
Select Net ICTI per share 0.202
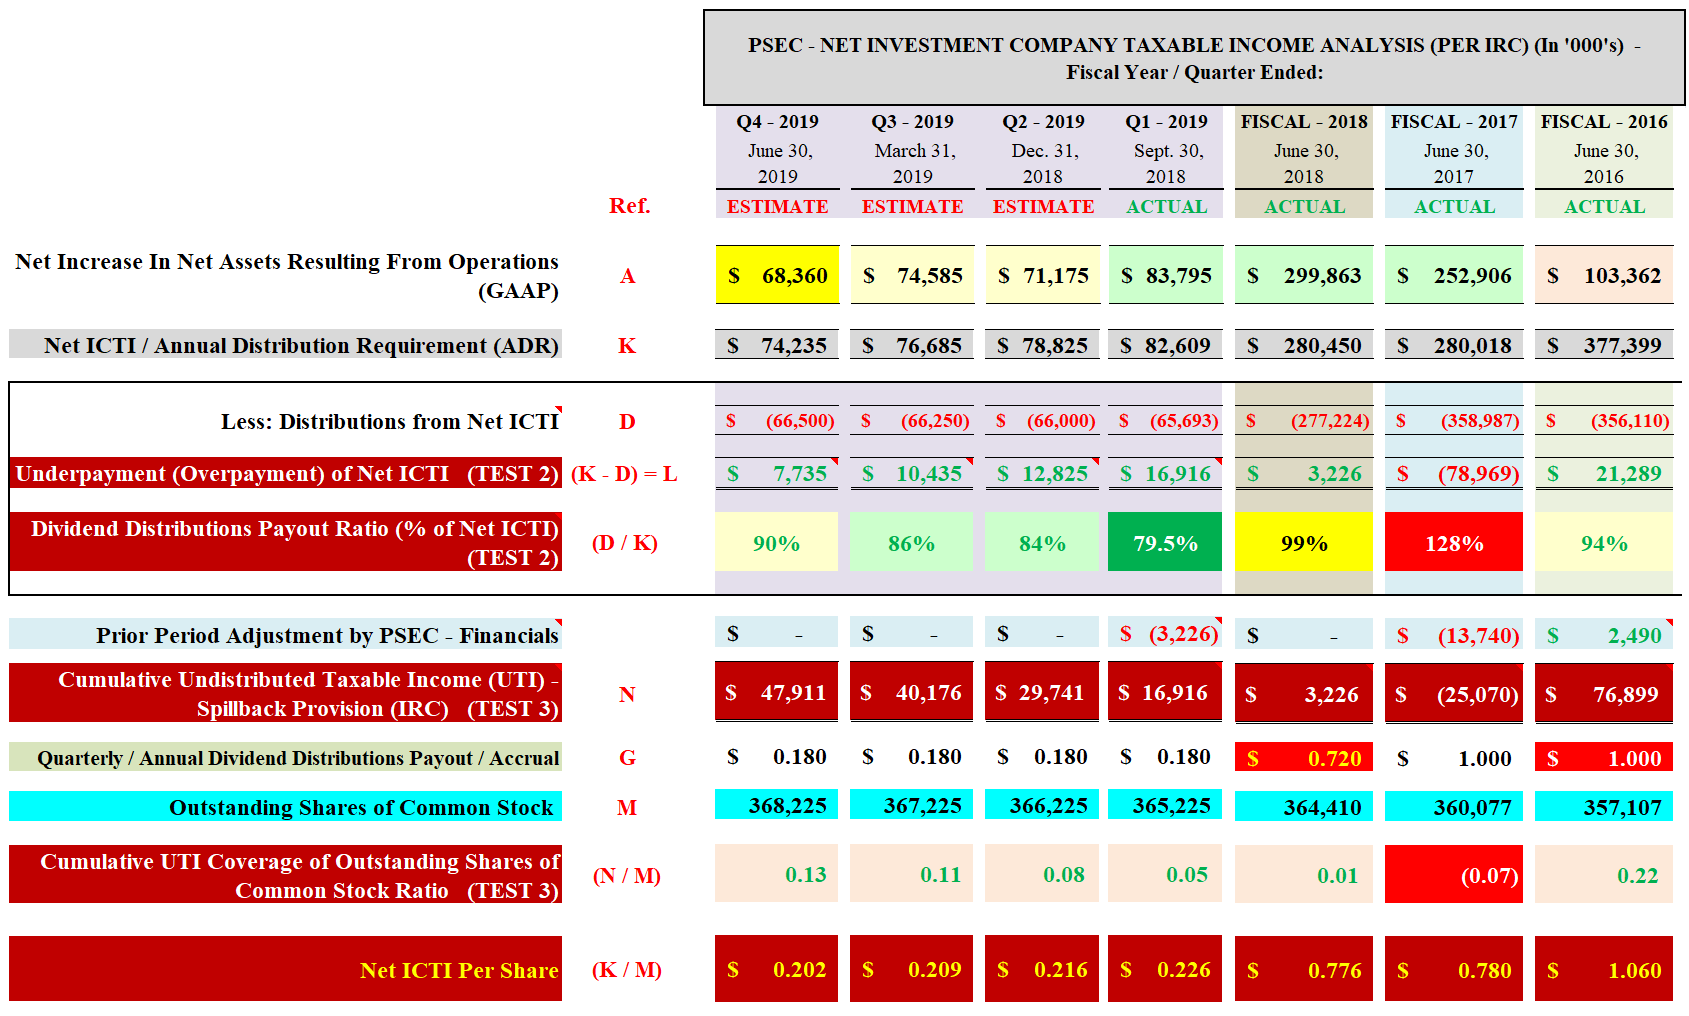777,969
